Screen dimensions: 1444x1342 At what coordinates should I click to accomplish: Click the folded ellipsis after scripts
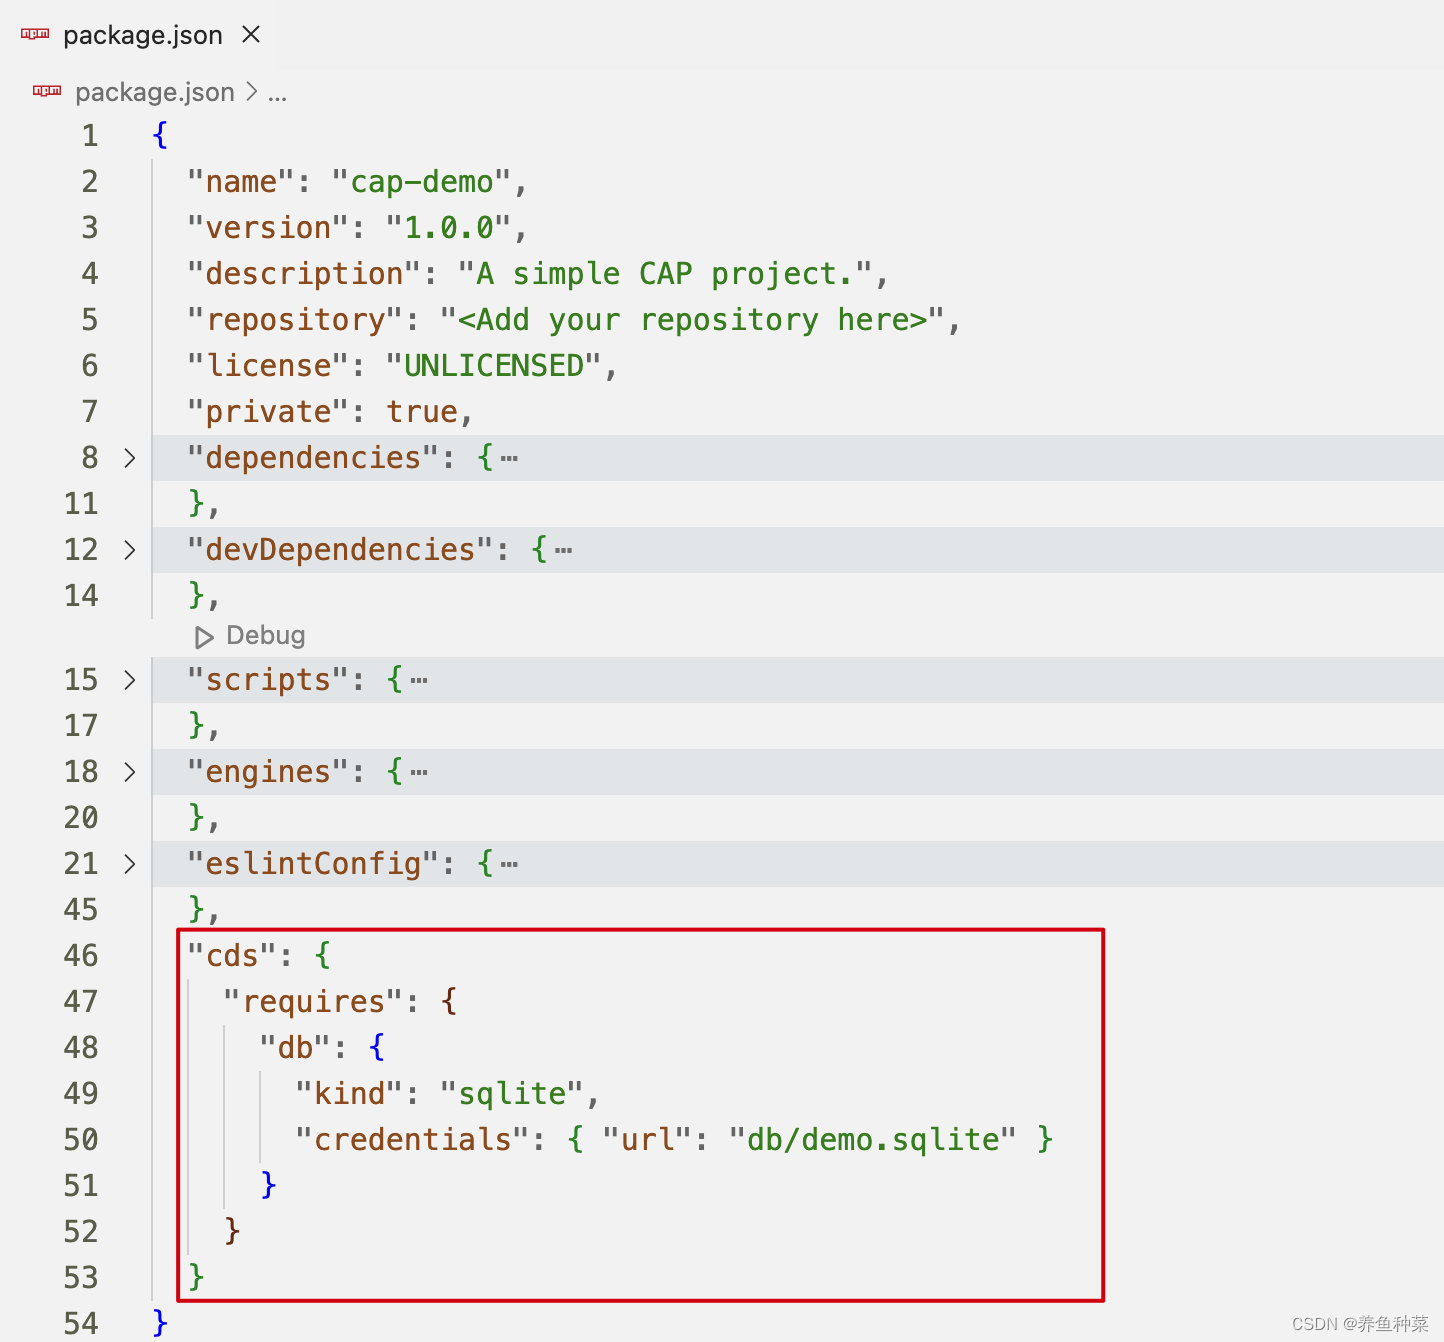419,681
